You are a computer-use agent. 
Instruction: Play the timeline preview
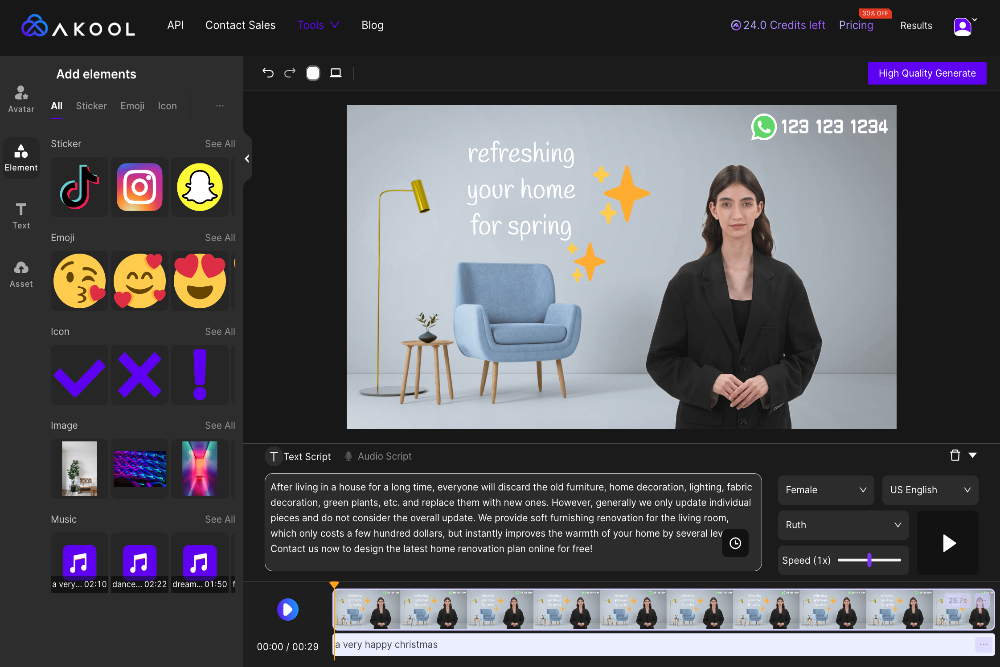(x=287, y=609)
